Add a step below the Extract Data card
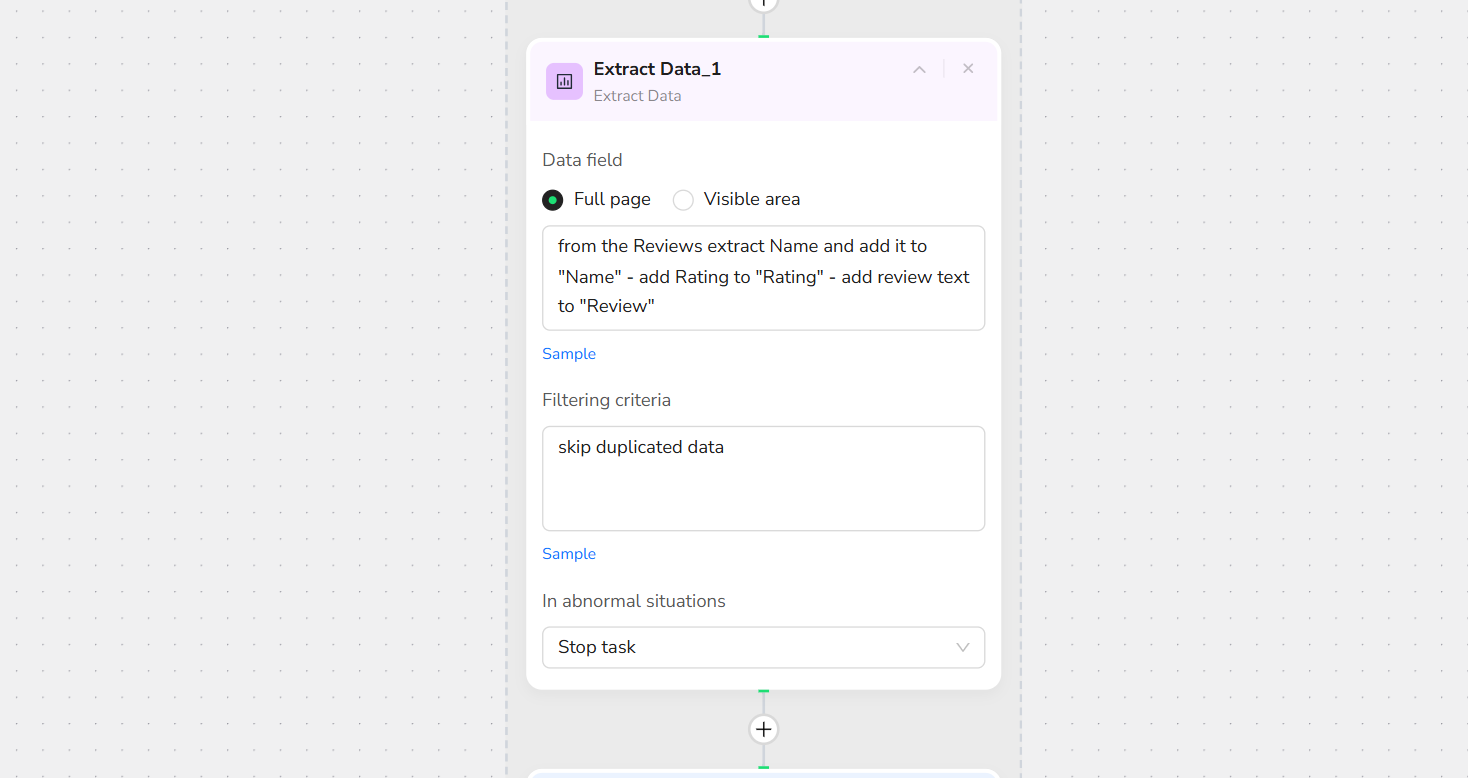The height and width of the screenshot is (778, 1468). pyautogui.click(x=764, y=729)
